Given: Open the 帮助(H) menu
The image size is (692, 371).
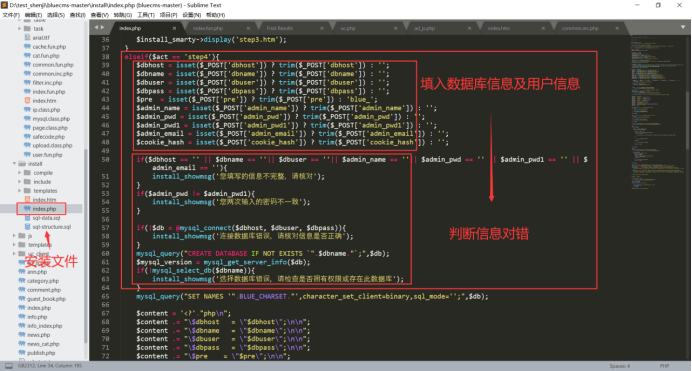Looking at the screenshot, I should click(215, 15).
